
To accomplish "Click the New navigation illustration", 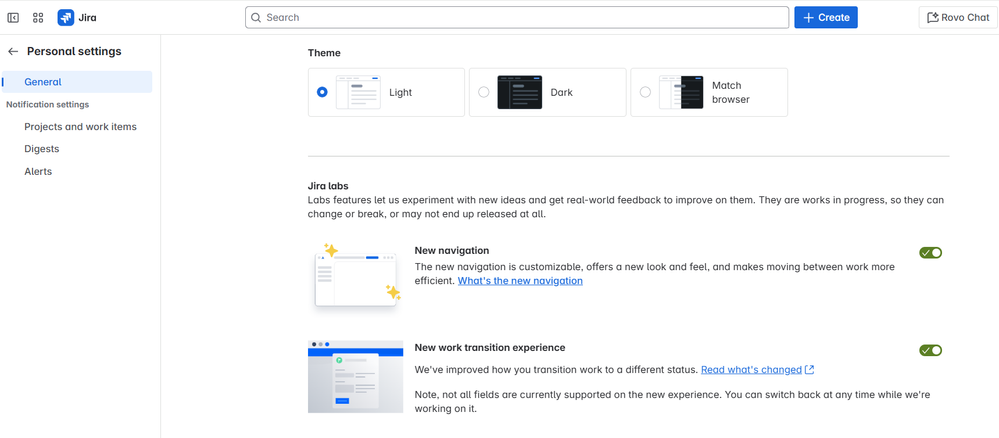I will [358, 279].
